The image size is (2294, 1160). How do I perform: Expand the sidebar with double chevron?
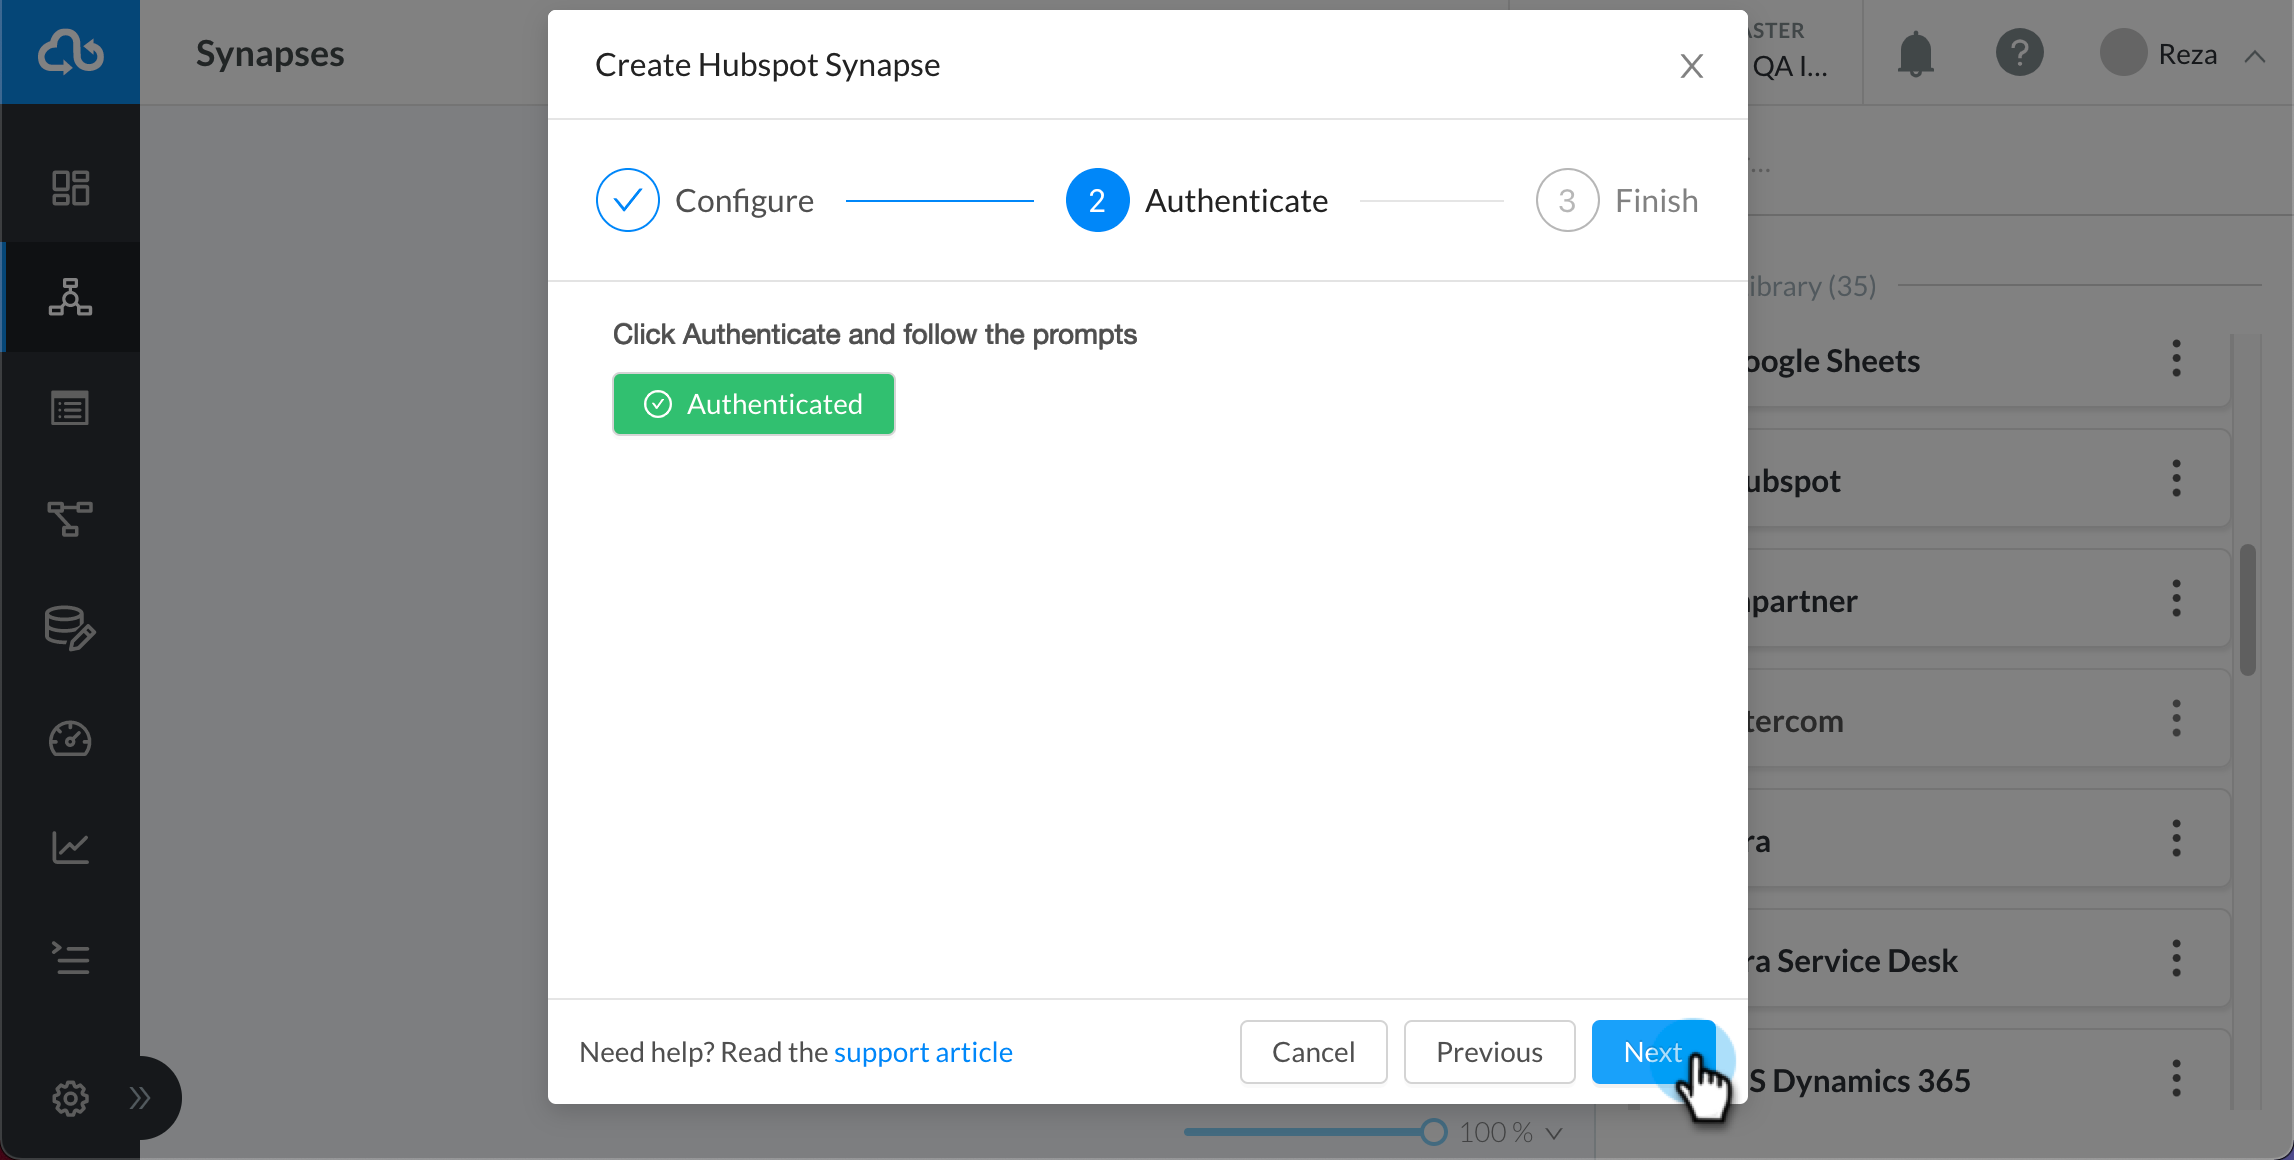click(140, 1098)
